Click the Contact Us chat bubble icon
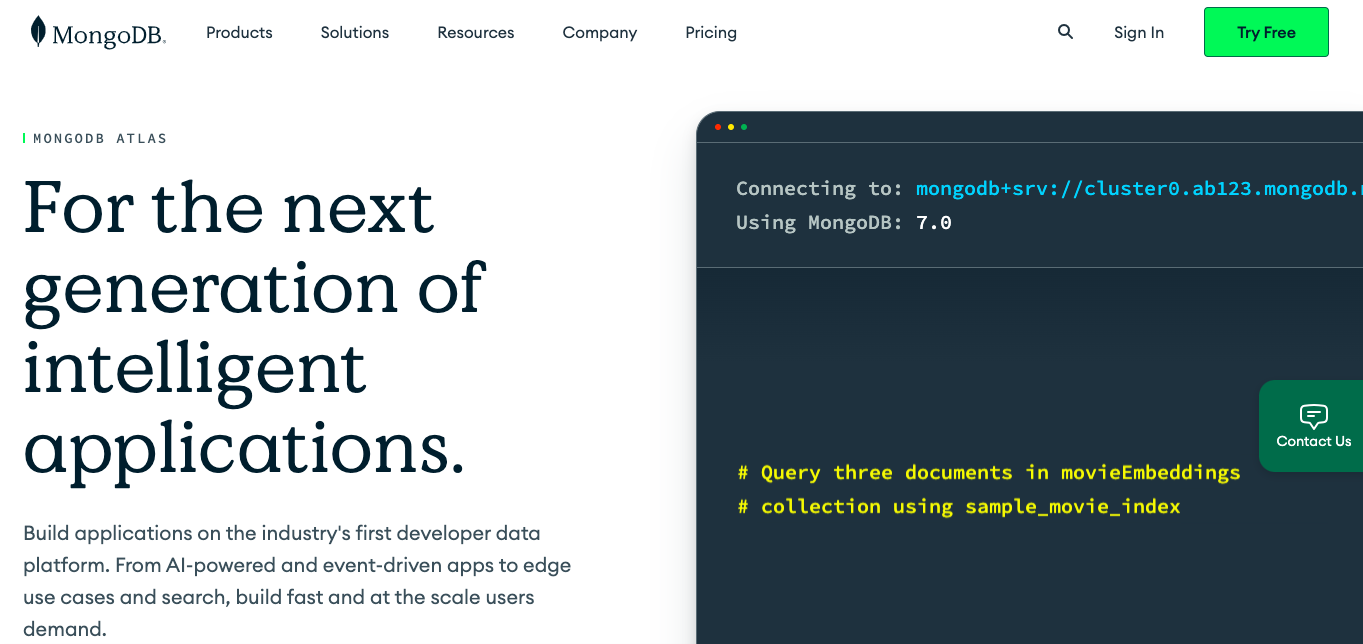This screenshot has width=1363, height=644. coord(1313,416)
